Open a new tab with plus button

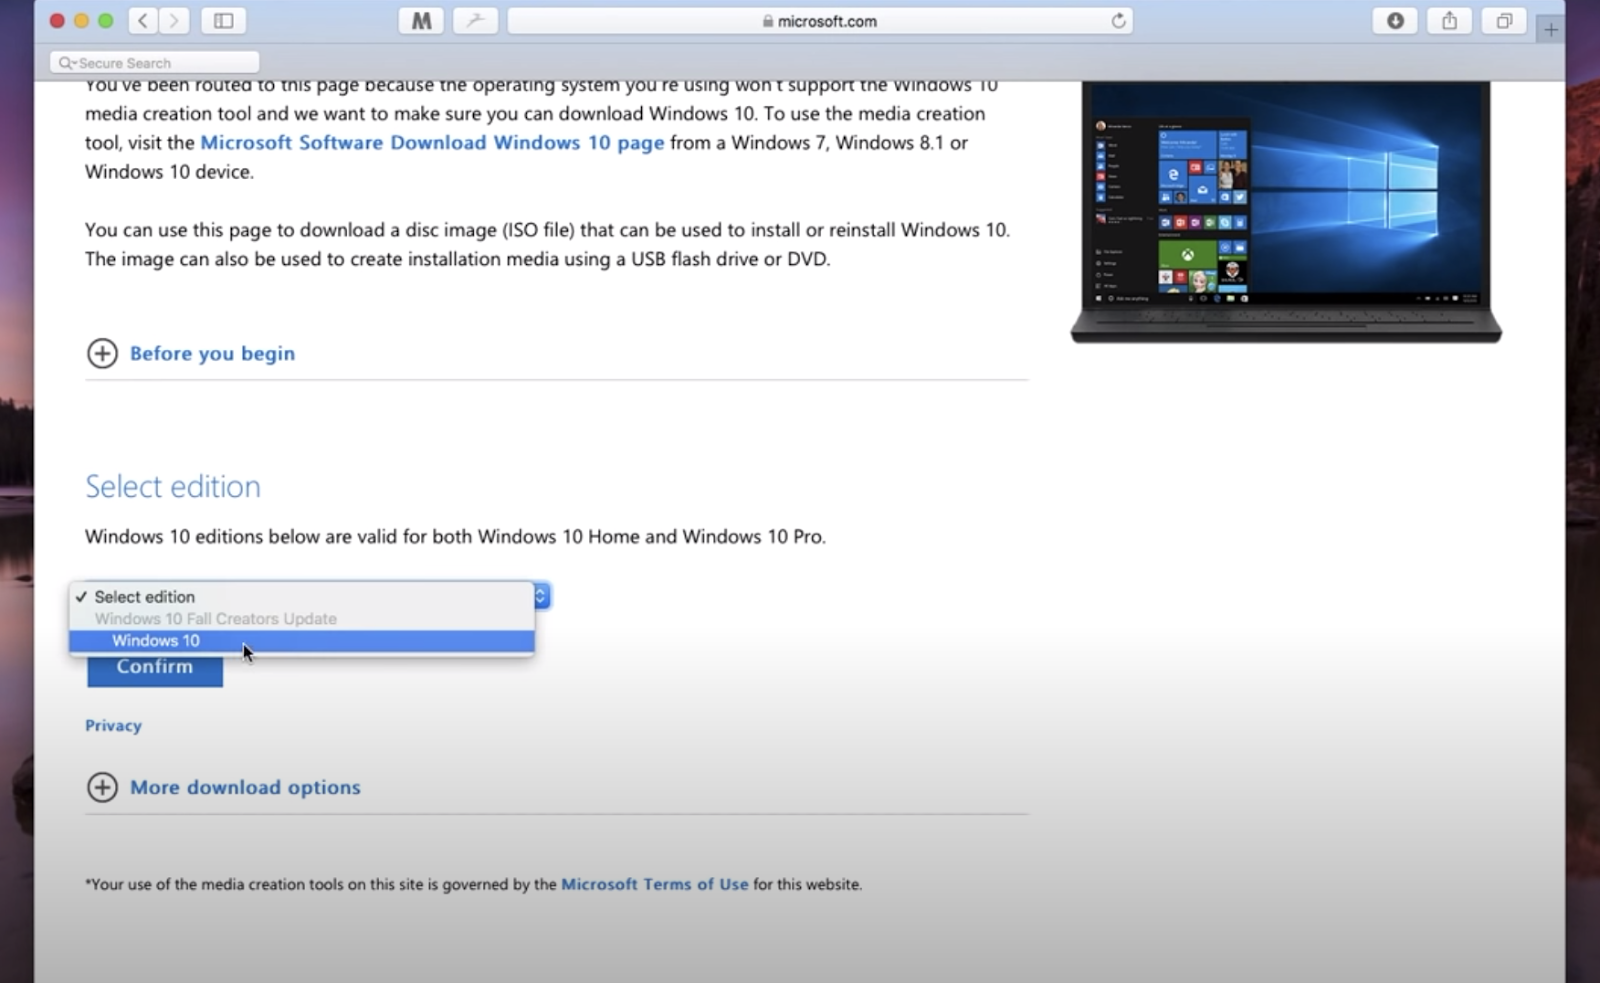1551,30
